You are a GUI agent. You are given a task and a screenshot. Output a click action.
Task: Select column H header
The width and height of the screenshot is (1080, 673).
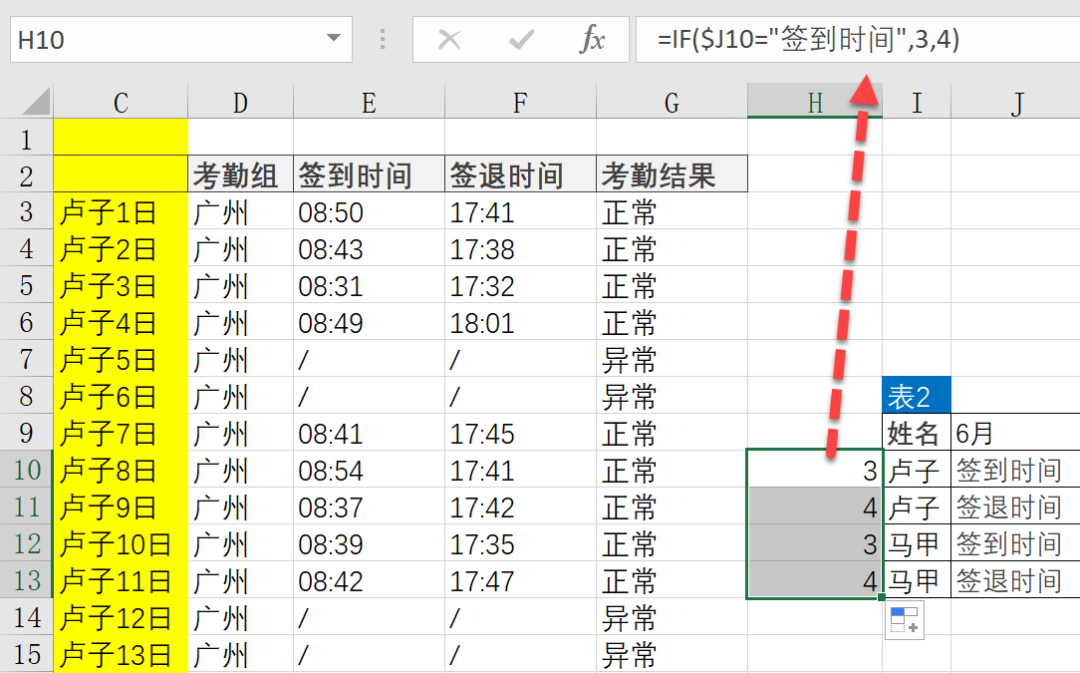[814, 101]
